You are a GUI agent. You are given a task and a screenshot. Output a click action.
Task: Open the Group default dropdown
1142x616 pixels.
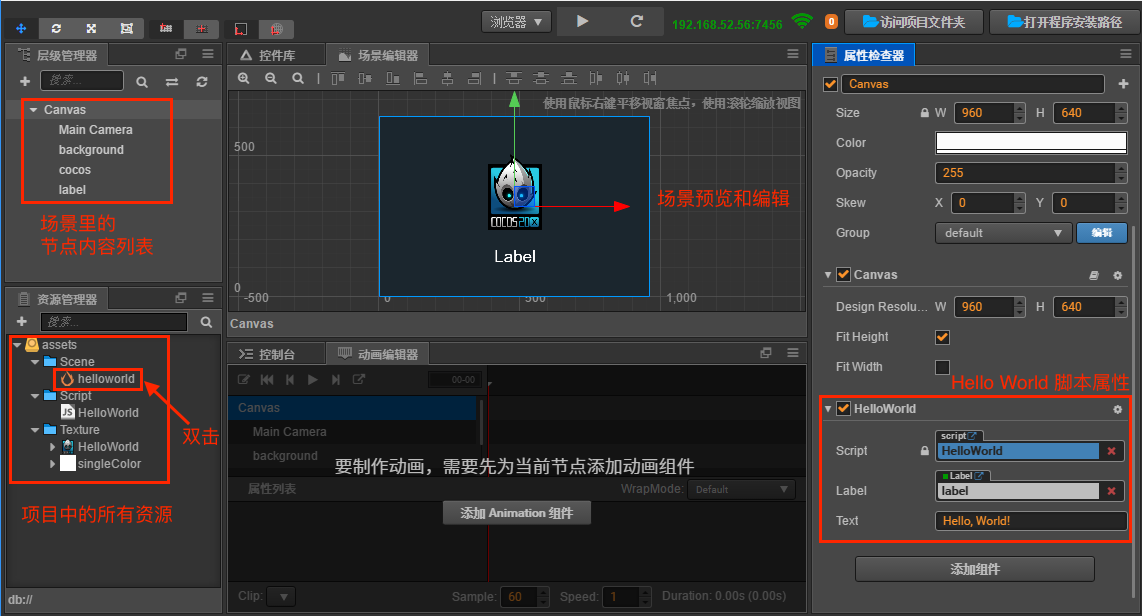point(1003,233)
